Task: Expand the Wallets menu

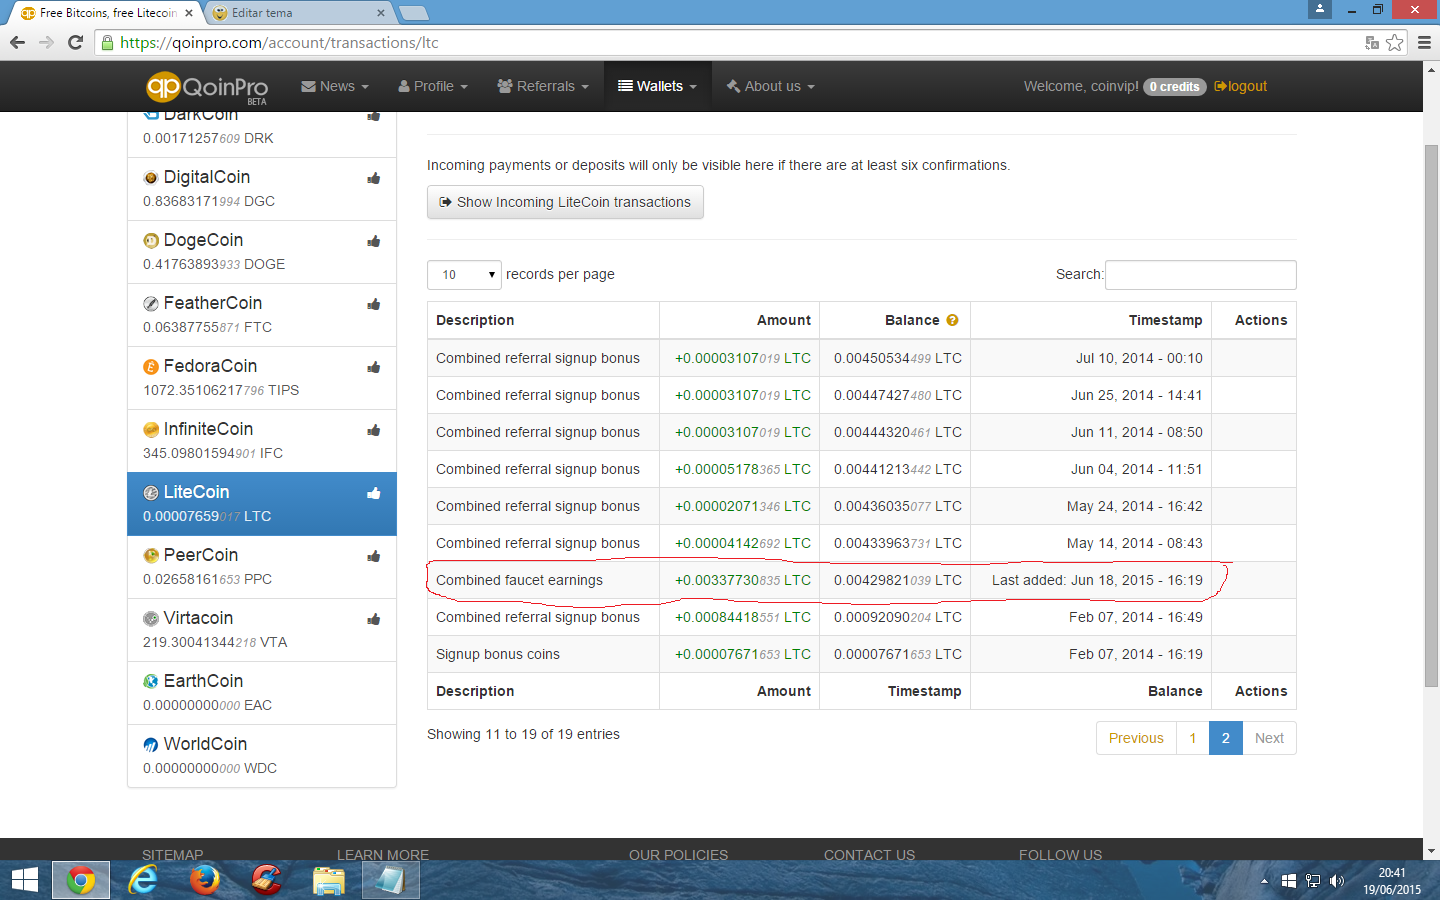Action: click(x=657, y=87)
